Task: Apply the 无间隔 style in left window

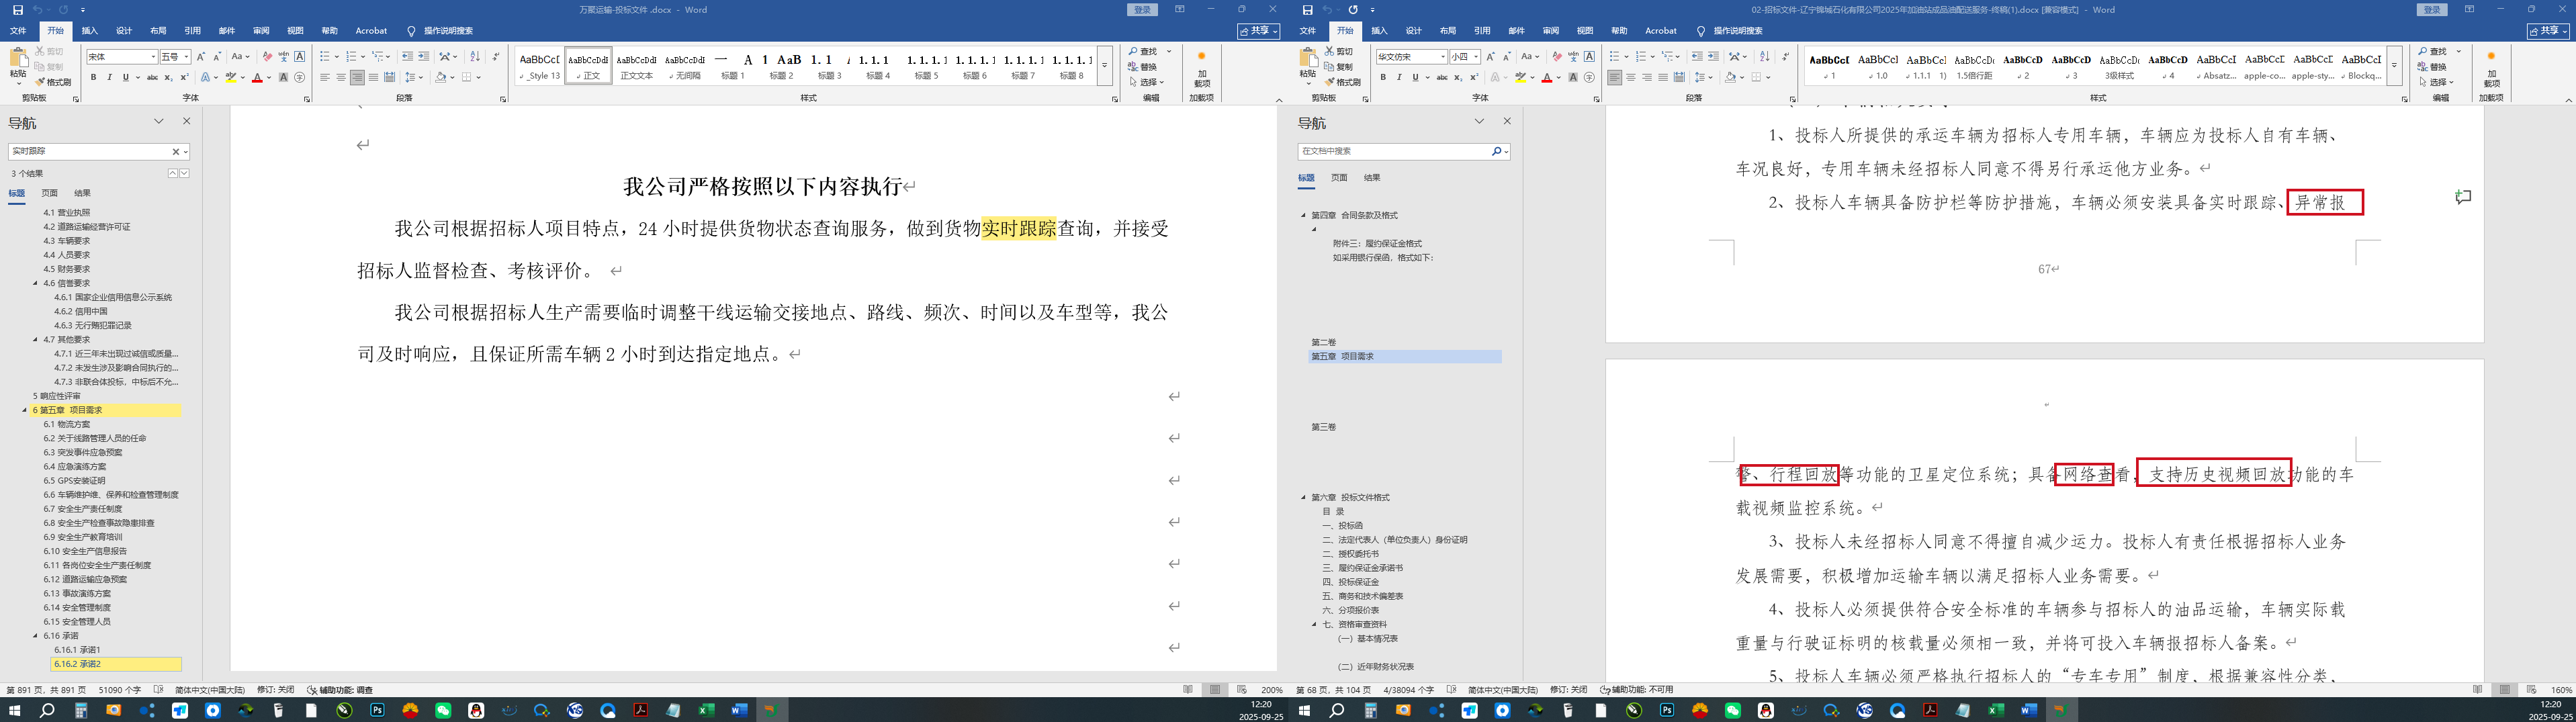Action: tap(685, 65)
